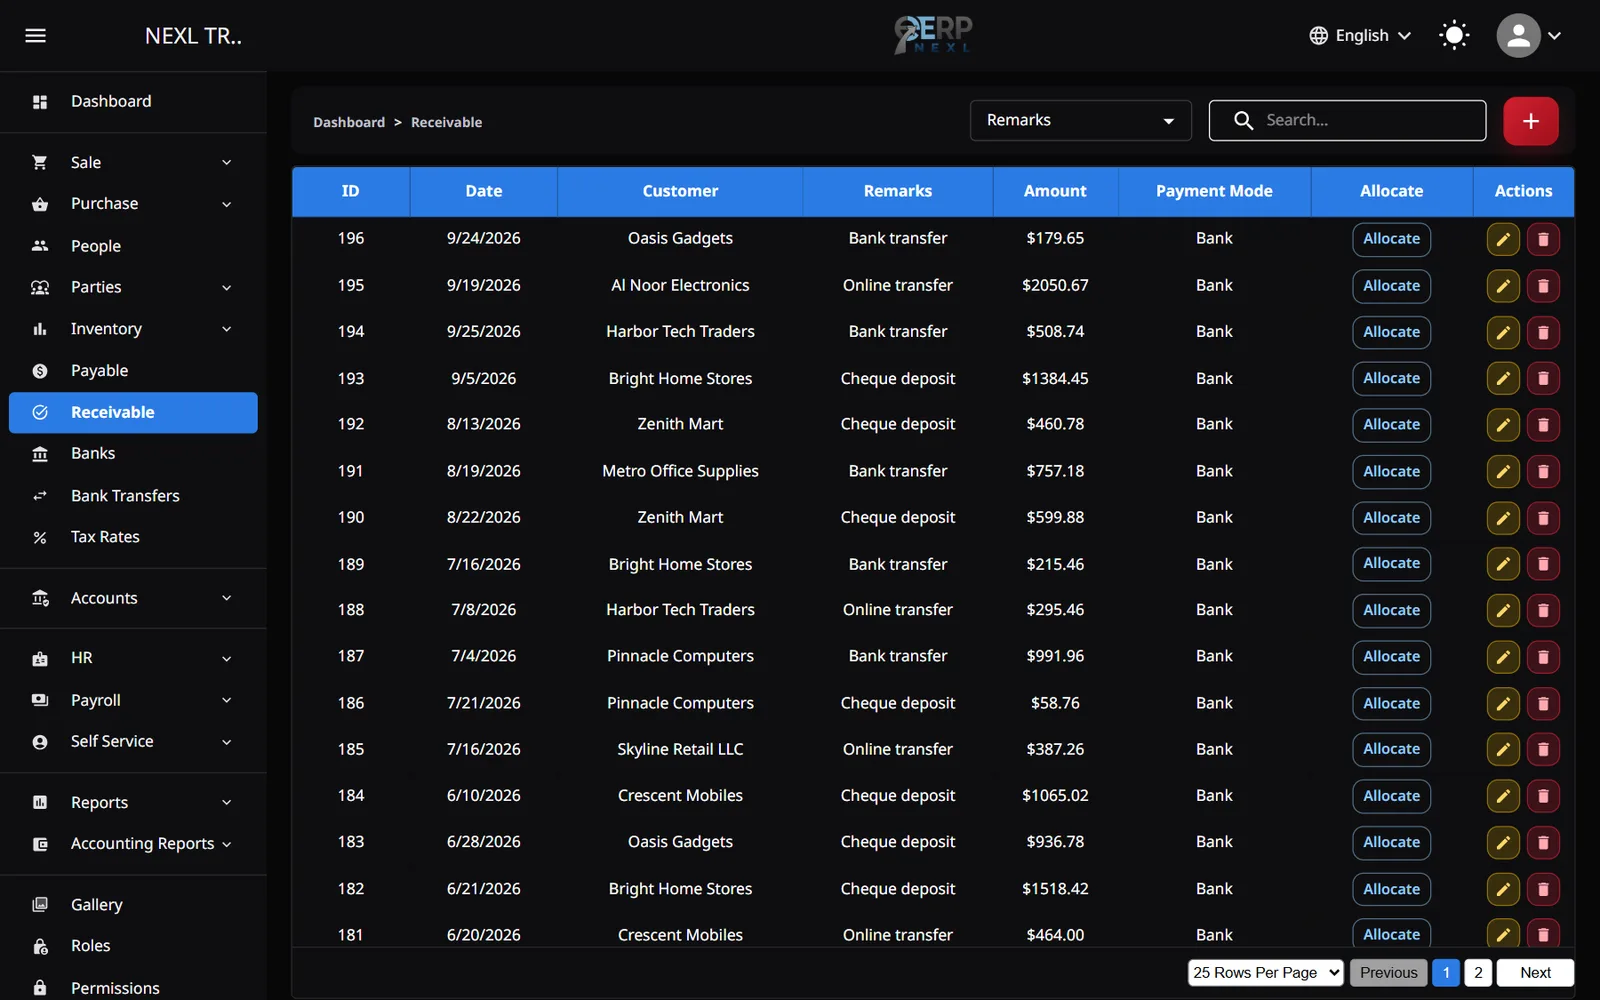Open Bank Transfers in the sidebar
The height and width of the screenshot is (1000, 1600).
(x=133, y=496)
